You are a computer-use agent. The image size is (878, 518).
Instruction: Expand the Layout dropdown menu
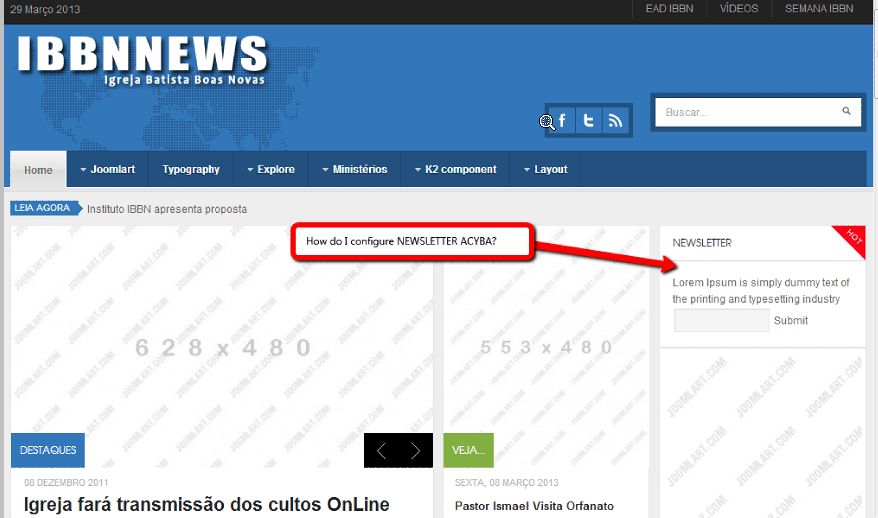click(x=545, y=169)
